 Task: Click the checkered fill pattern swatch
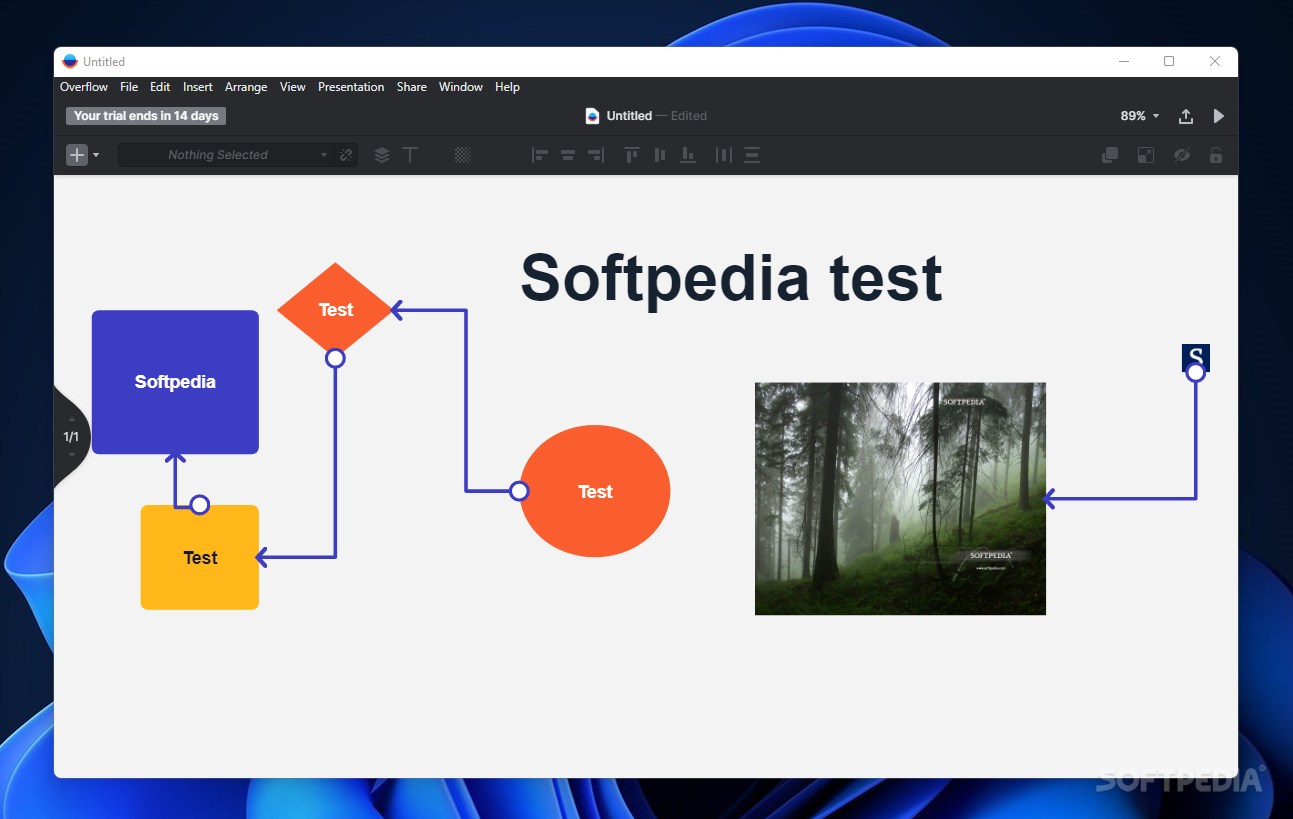(462, 155)
